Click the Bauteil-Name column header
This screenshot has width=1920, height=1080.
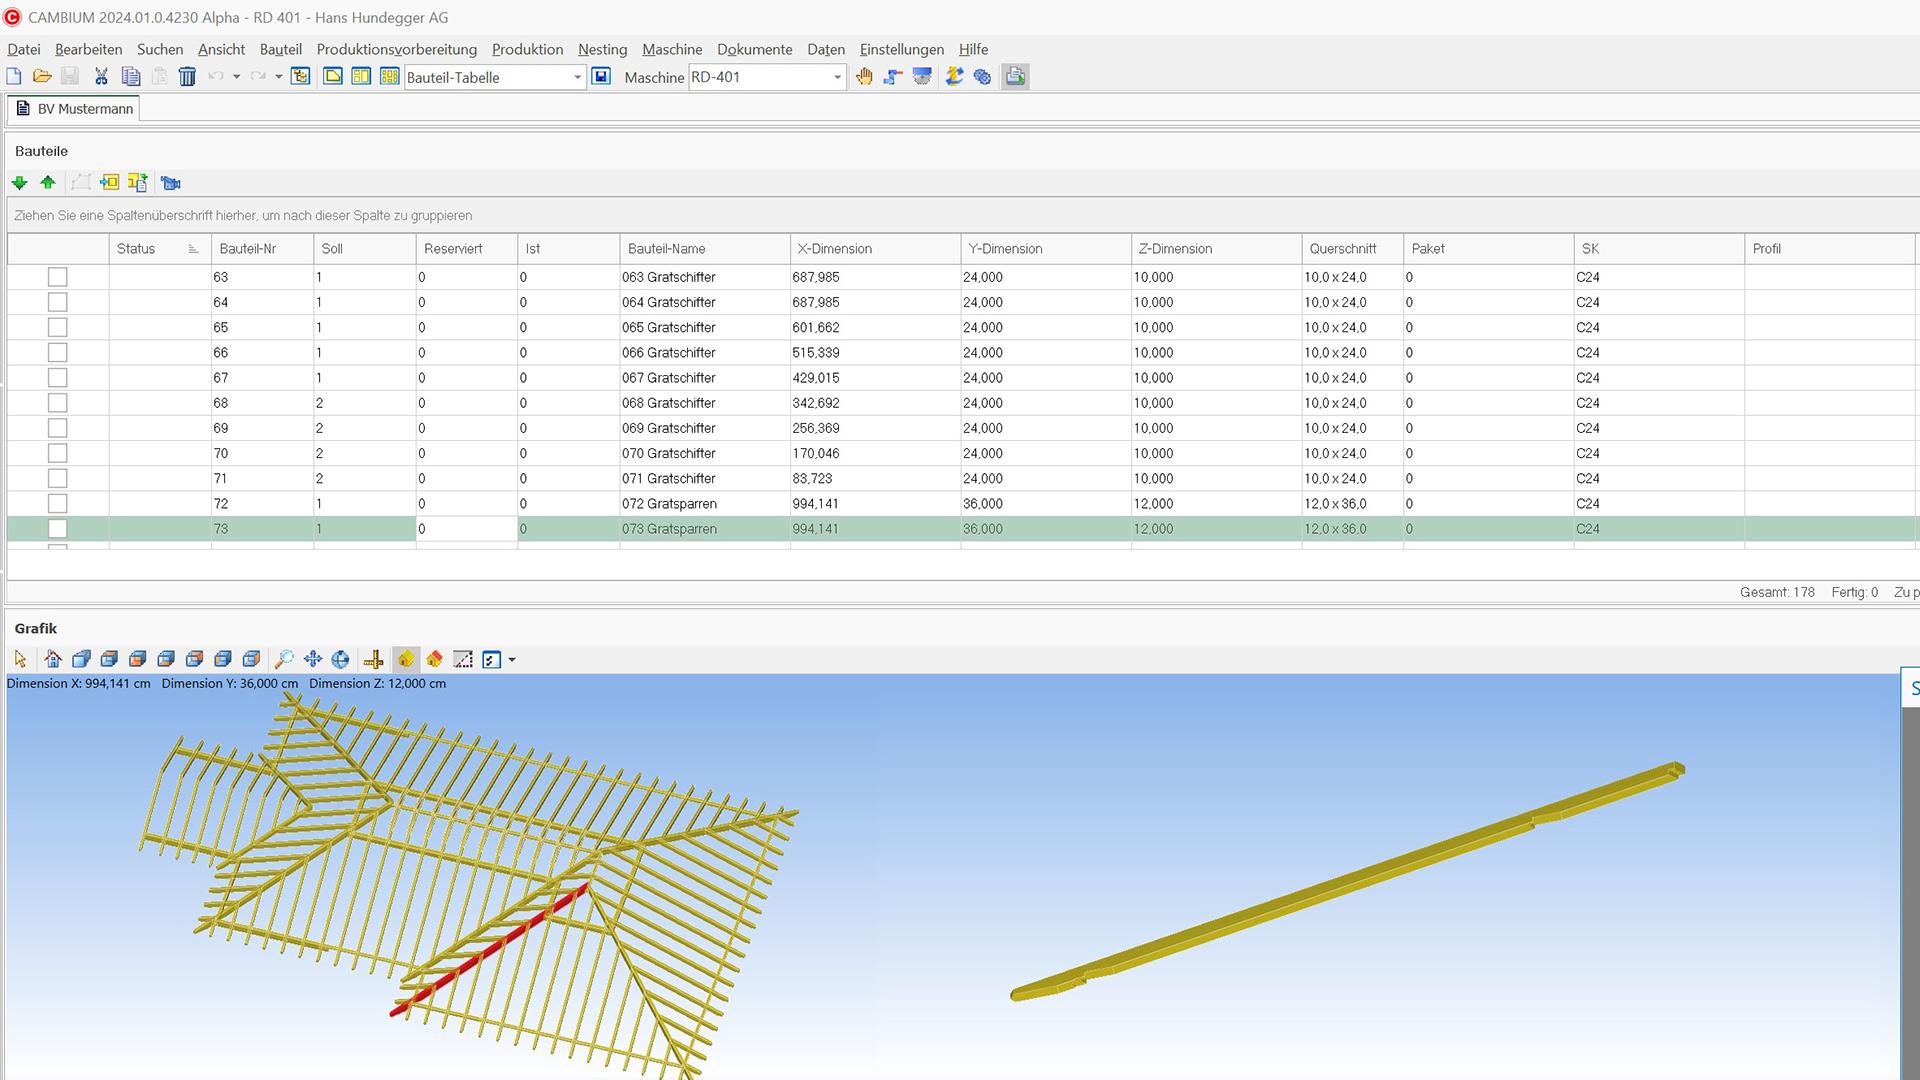click(x=666, y=249)
